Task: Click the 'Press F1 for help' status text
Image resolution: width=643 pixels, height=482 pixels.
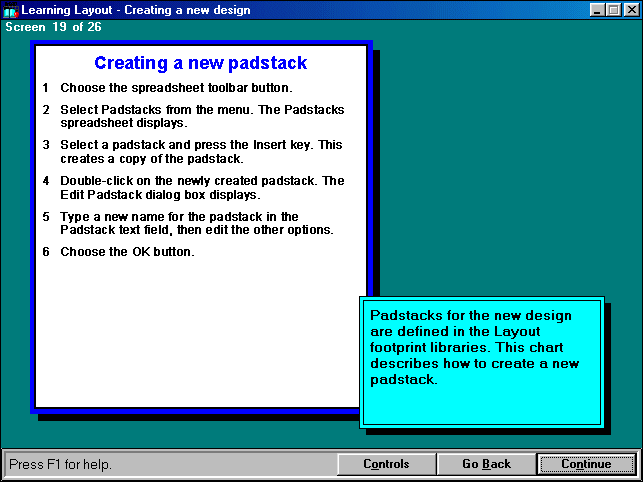Action: coord(61,464)
